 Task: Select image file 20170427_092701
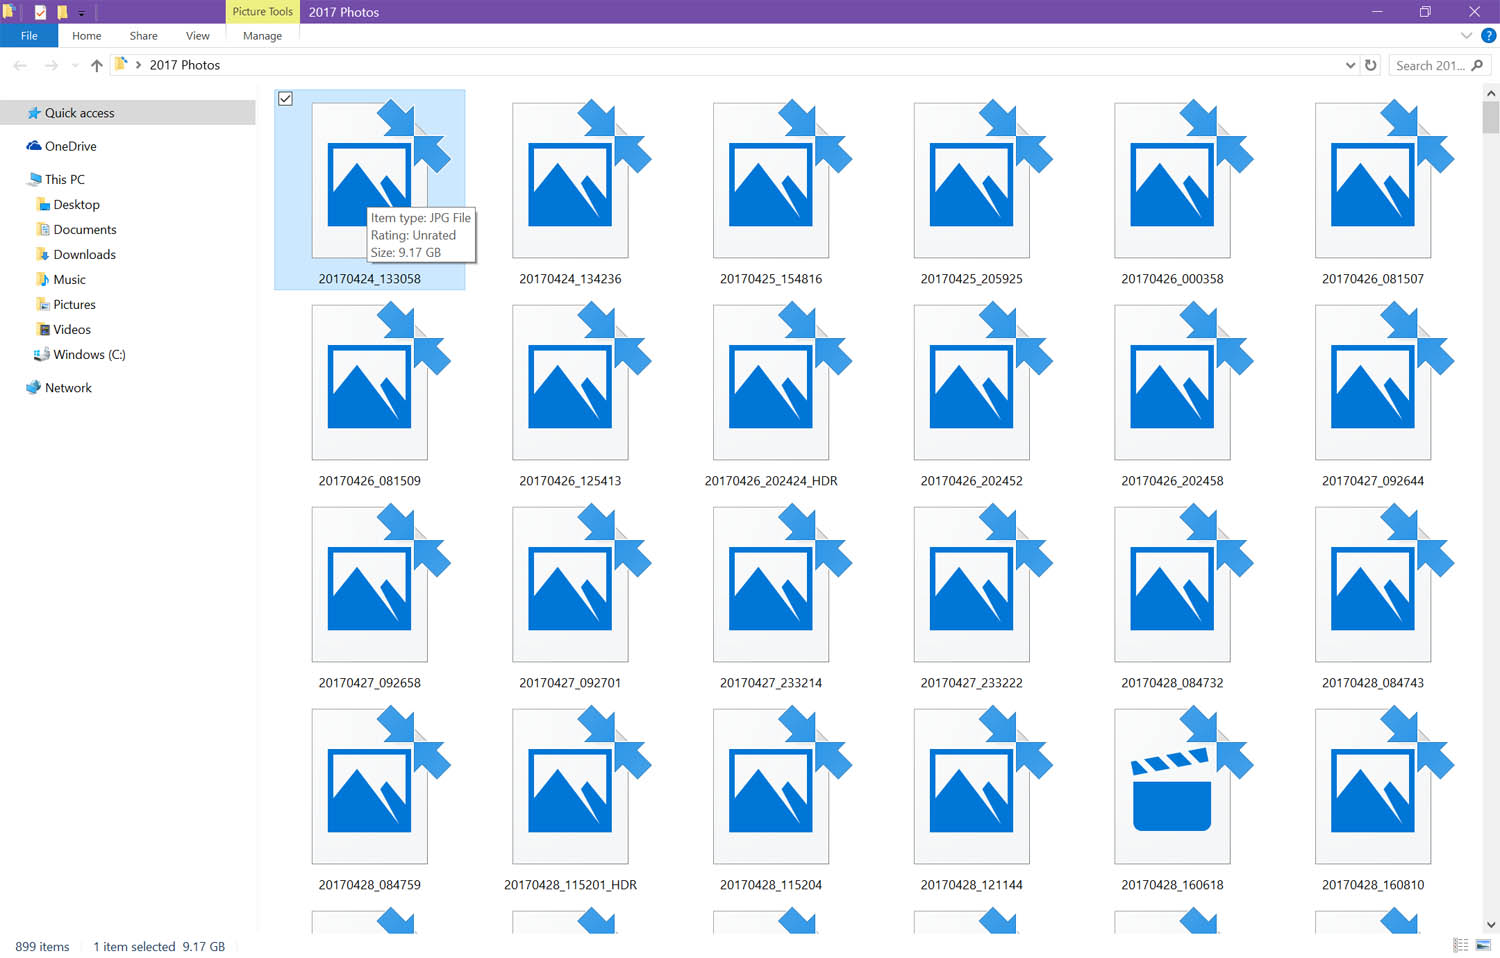(x=570, y=594)
